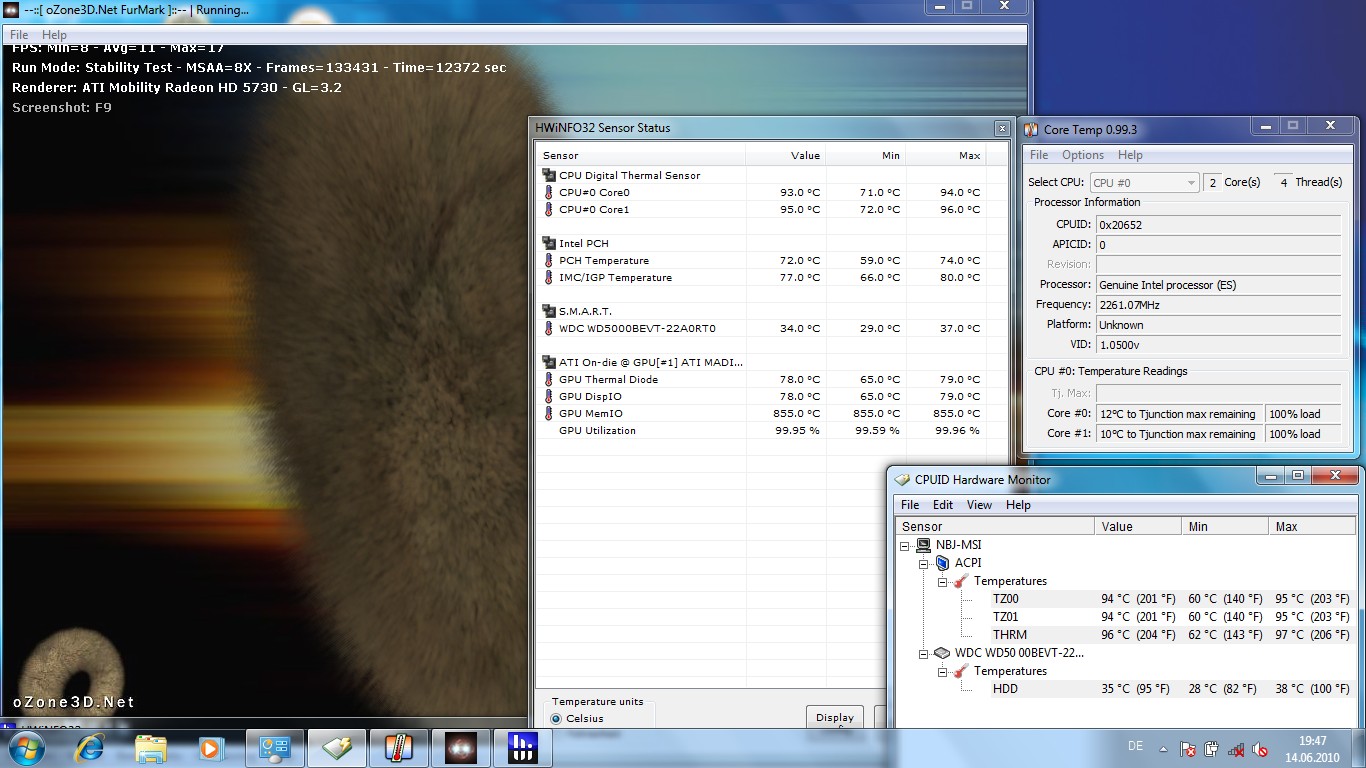Click the Sensor column header in Hardware Monitor
The height and width of the screenshot is (768, 1366).
[995, 526]
